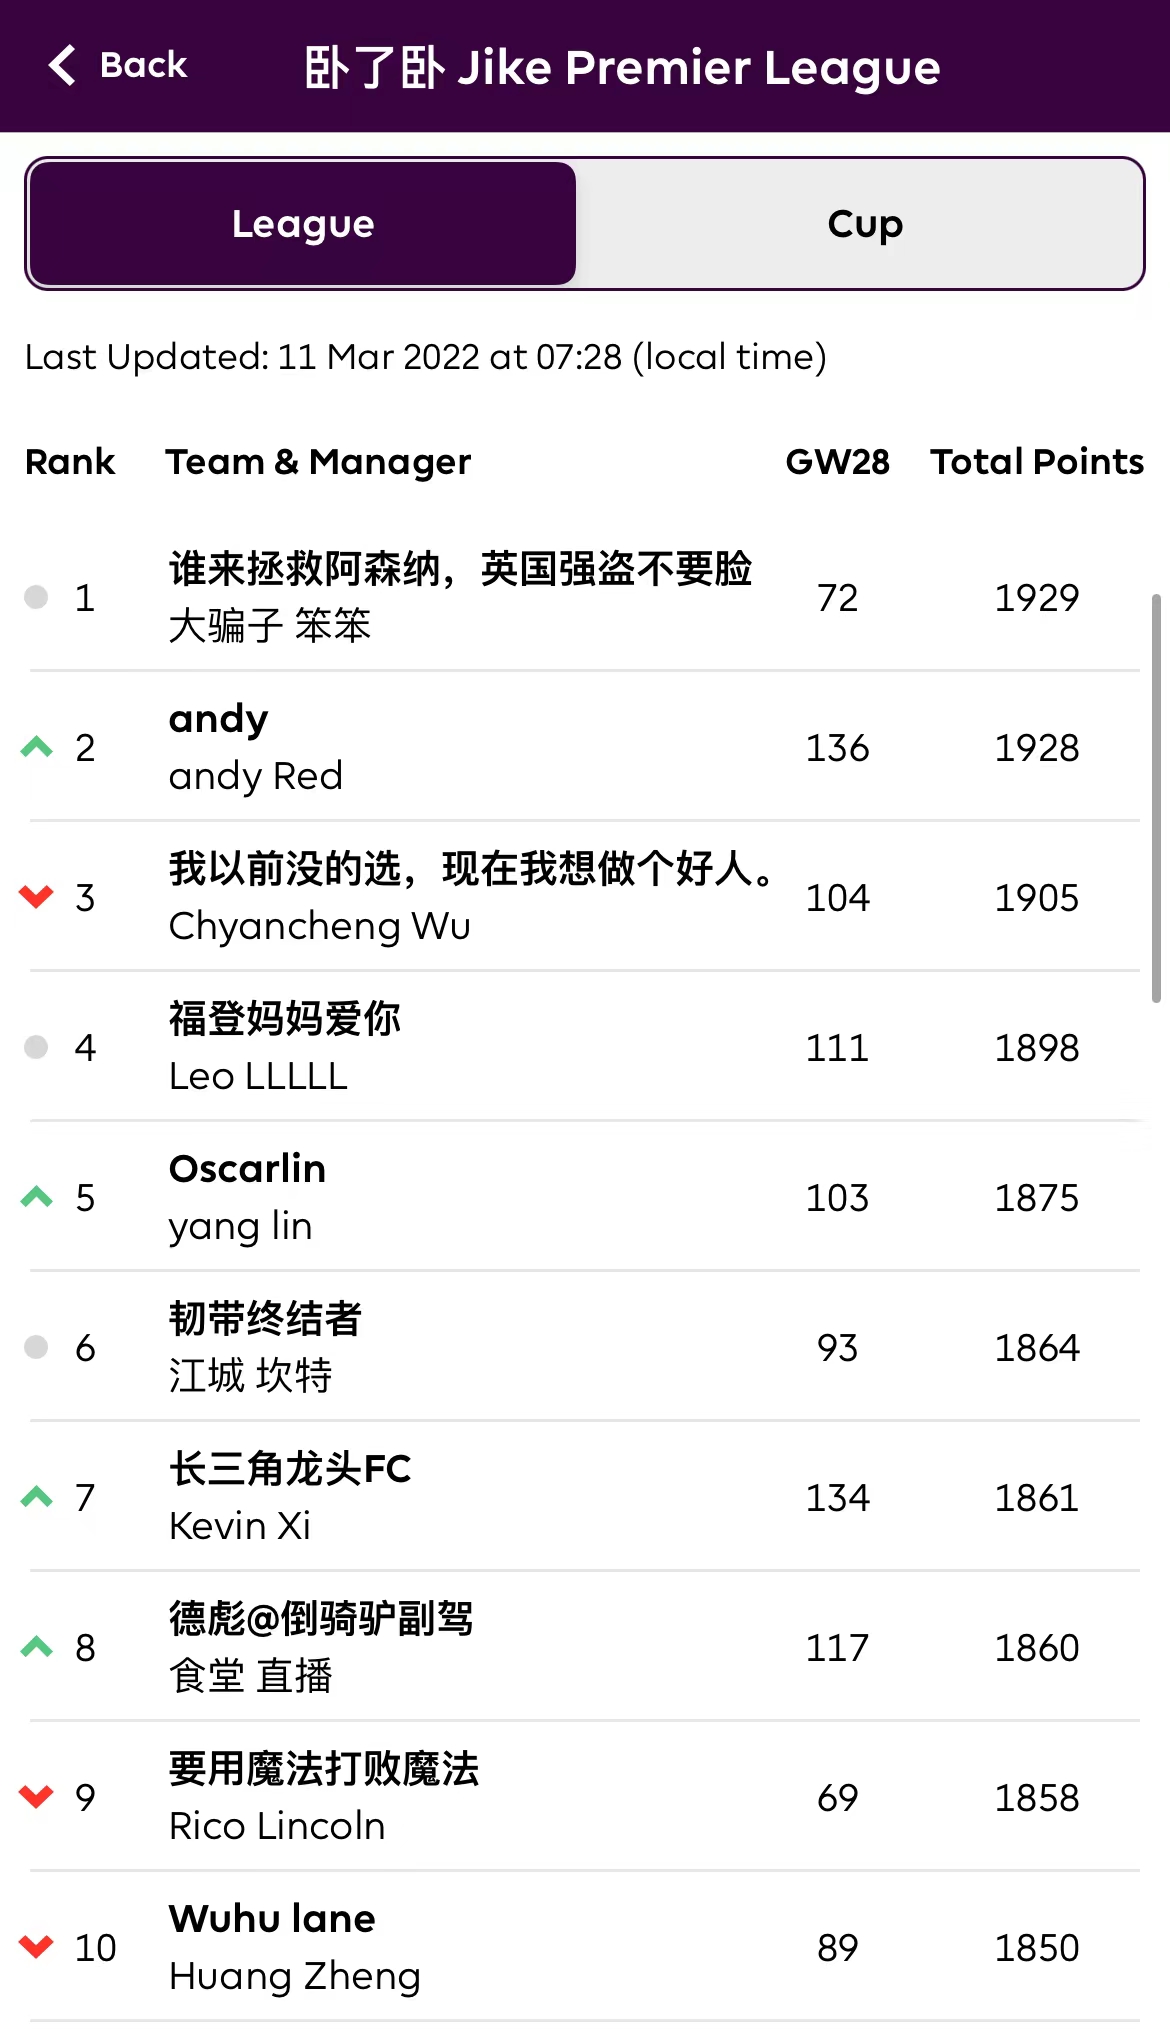
Task: Select the League tab
Action: [x=303, y=224]
